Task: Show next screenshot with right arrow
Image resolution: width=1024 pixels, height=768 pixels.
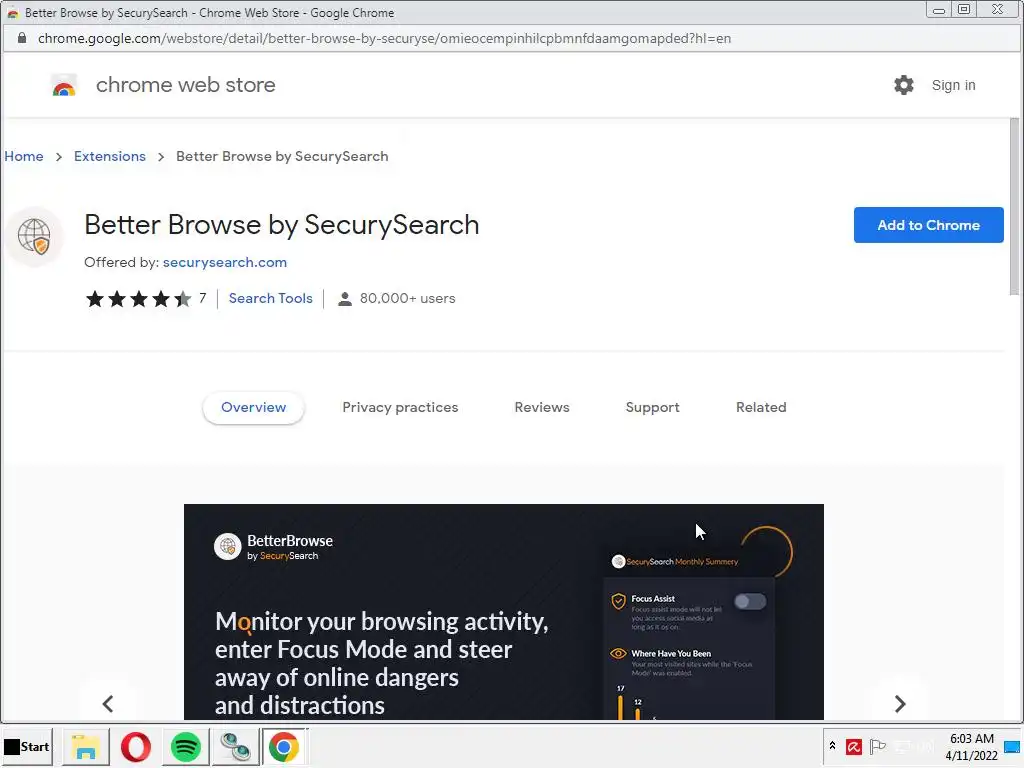Action: 900,703
